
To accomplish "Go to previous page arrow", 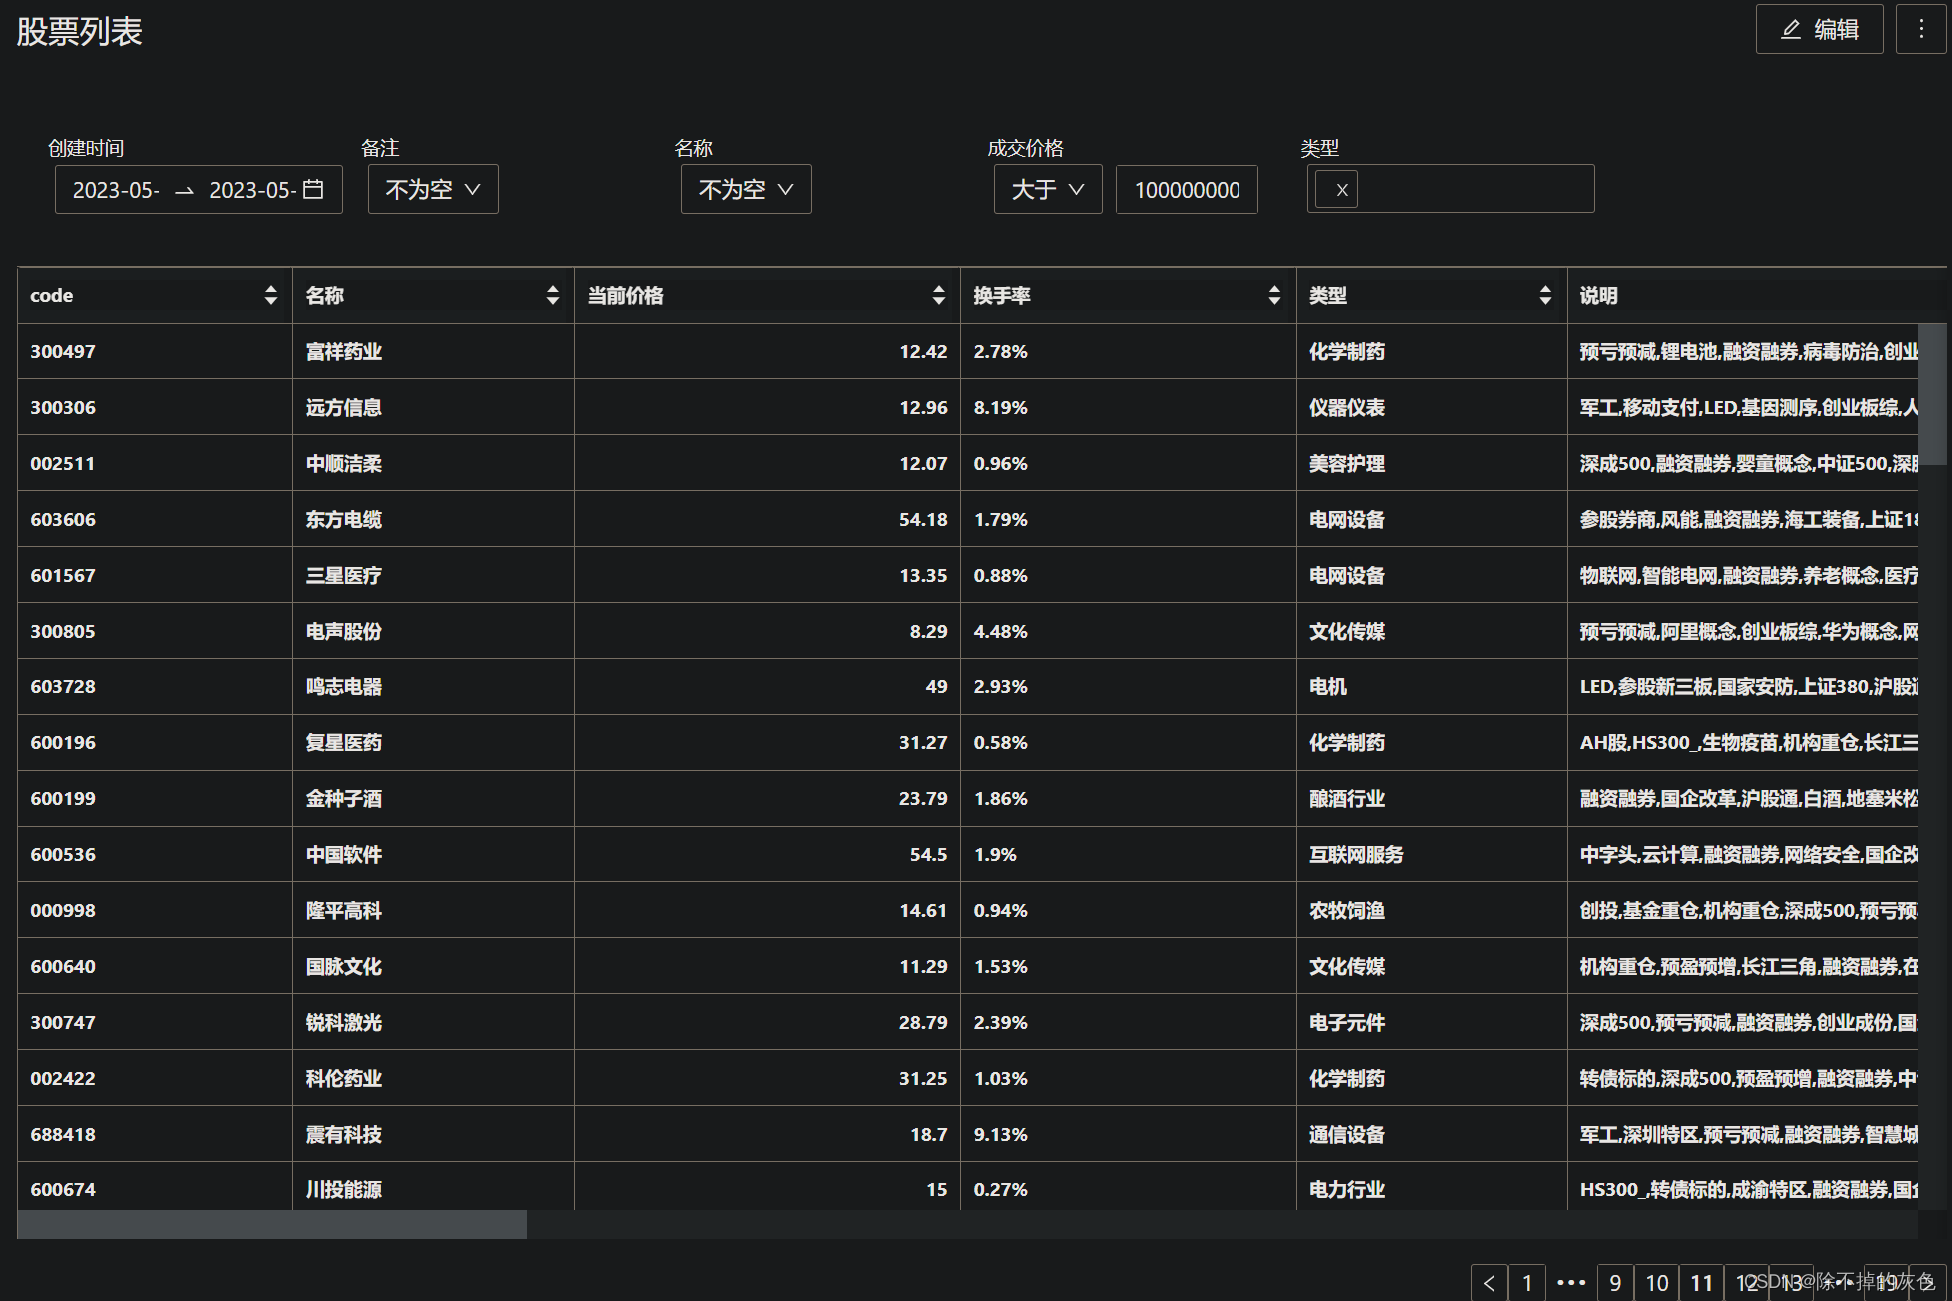I will (x=1489, y=1283).
